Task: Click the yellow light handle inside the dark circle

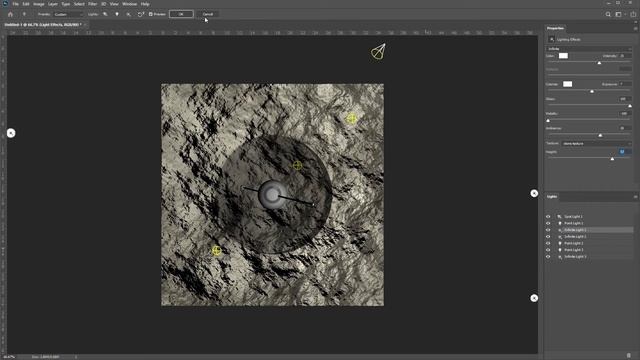Action: [x=298, y=165]
